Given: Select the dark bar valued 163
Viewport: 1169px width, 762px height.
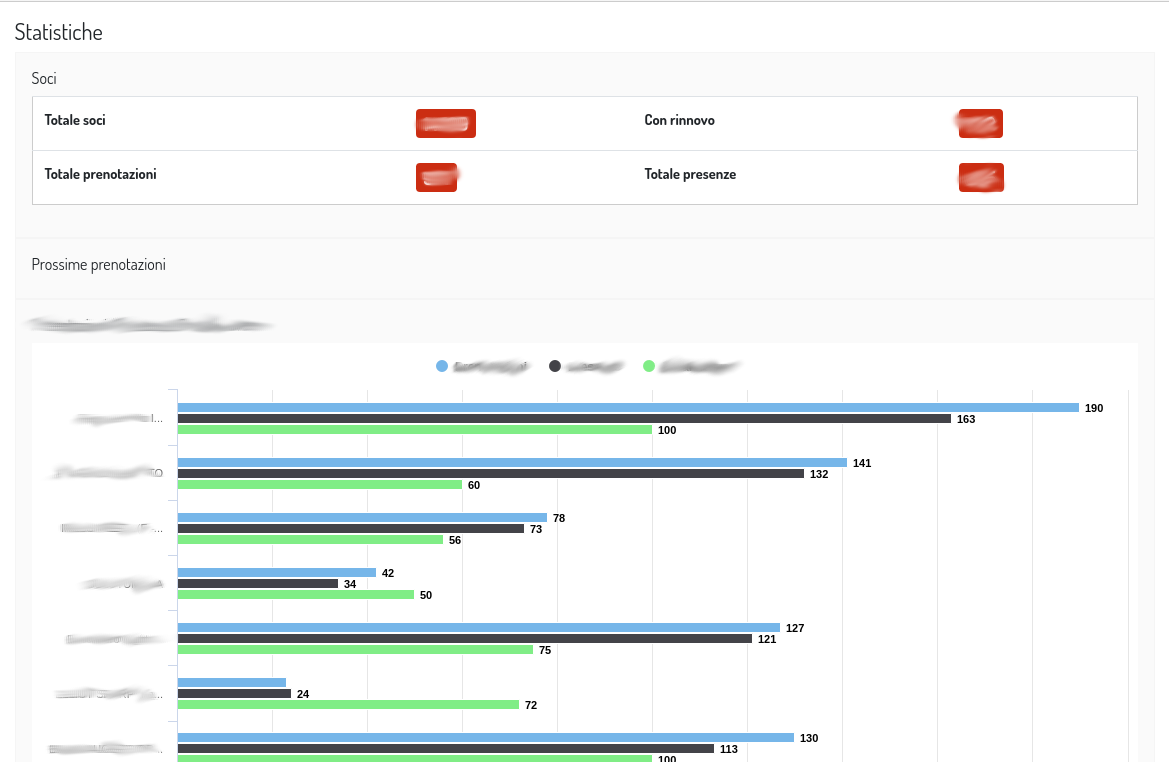Looking at the screenshot, I should tap(564, 419).
